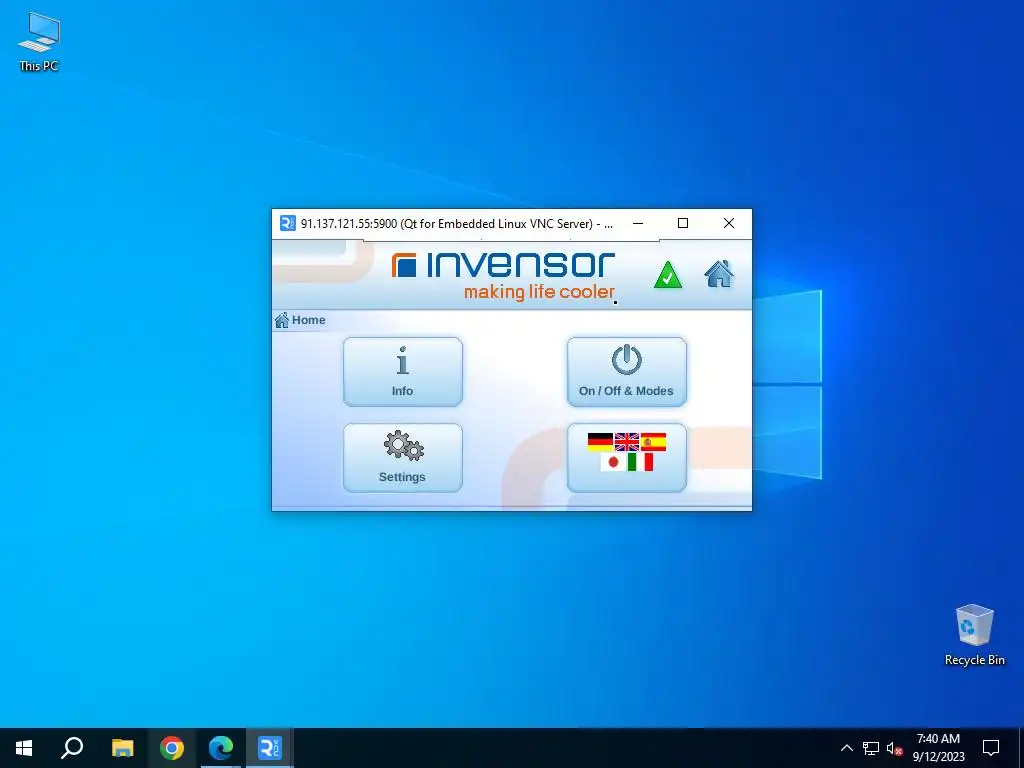
Task: Show hidden system tray icons
Action: click(846, 748)
